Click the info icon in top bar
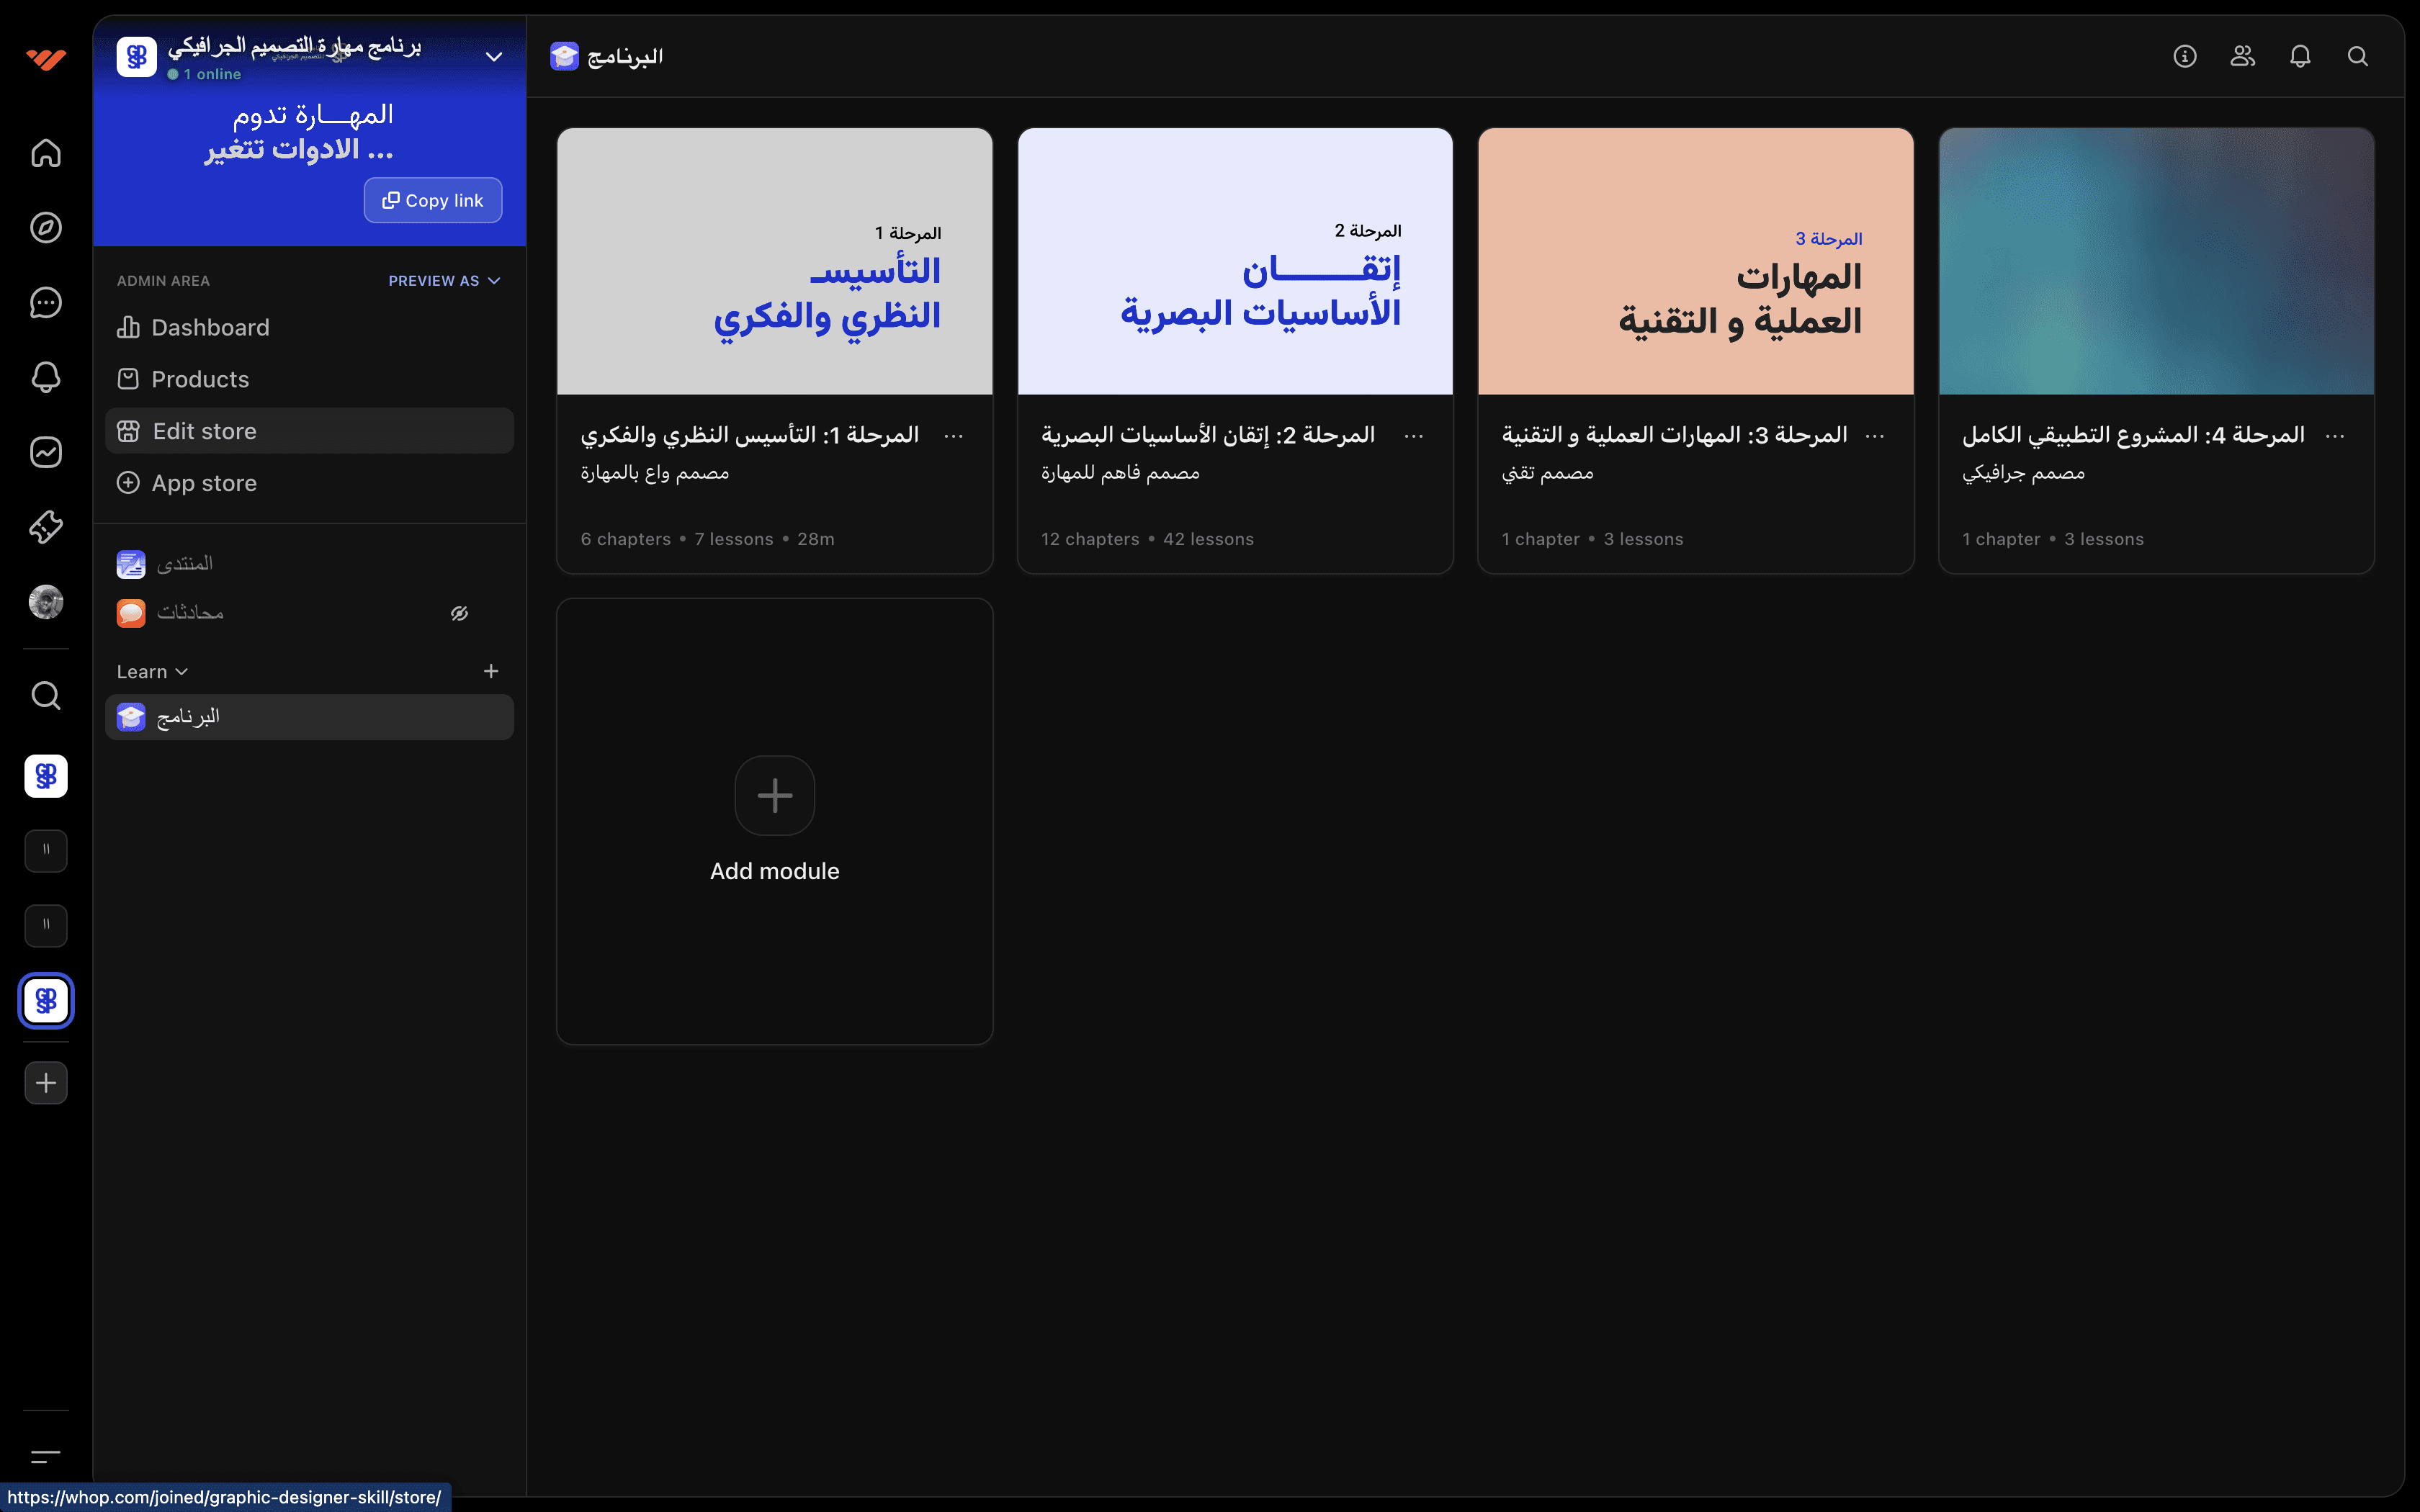The width and height of the screenshot is (2420, 1512). (x=2185, y=56)
